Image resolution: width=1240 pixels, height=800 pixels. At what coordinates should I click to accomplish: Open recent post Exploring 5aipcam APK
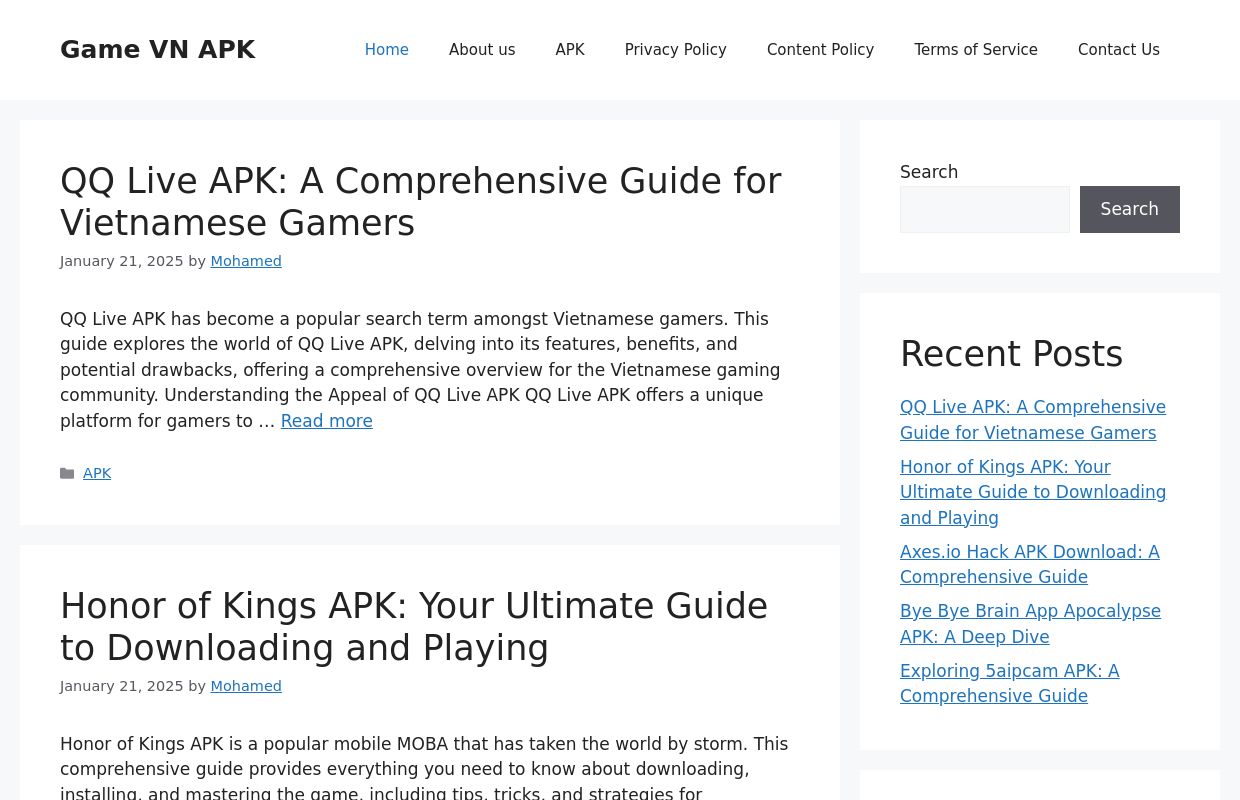coord(1009,684)
